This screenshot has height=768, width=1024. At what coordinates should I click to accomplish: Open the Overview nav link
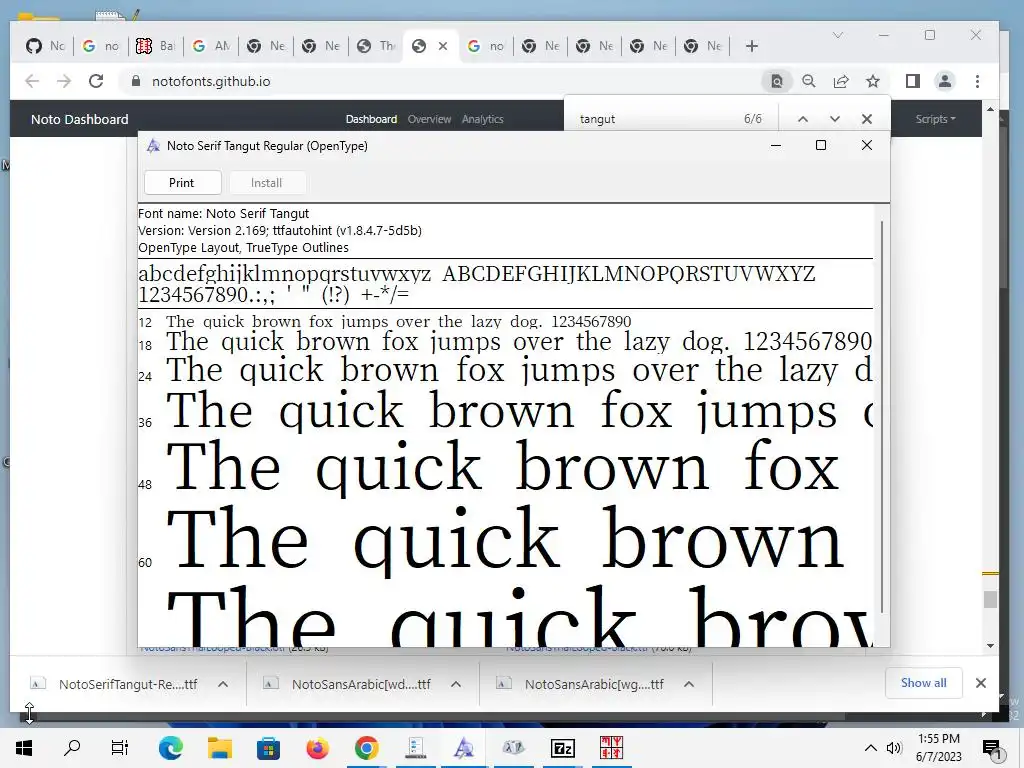point(429,119)
